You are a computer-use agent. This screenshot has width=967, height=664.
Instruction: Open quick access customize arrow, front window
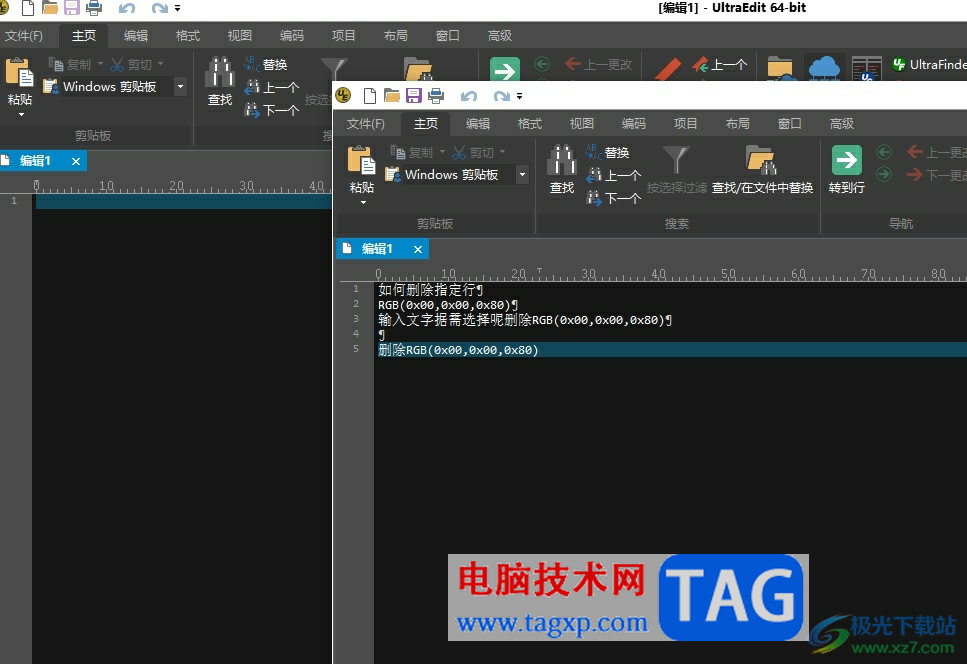click(520, 96)
